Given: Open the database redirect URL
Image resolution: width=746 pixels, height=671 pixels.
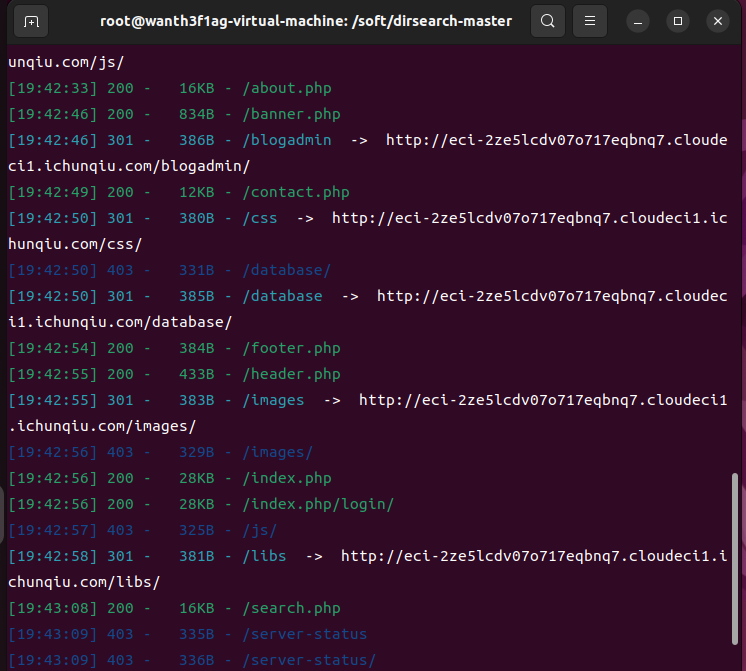Looking at the screenshot, I should tap(551, 296).
